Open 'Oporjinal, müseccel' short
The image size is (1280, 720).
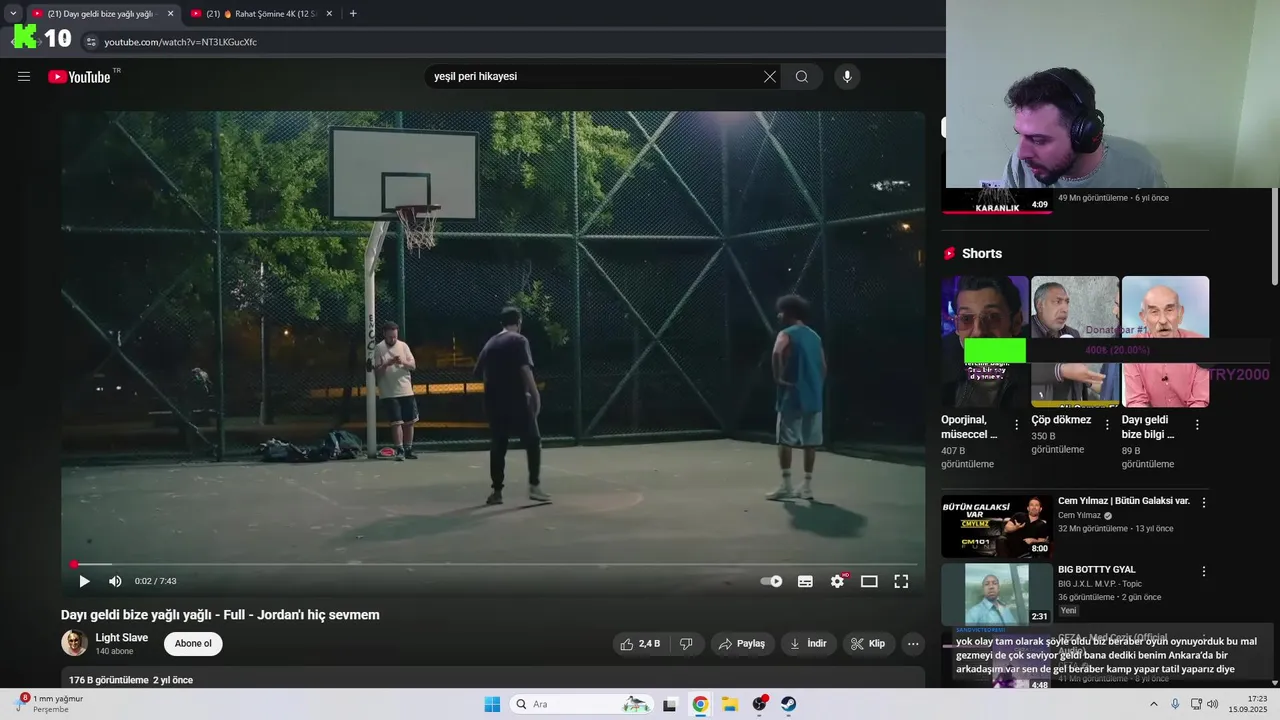coord(984,342)
